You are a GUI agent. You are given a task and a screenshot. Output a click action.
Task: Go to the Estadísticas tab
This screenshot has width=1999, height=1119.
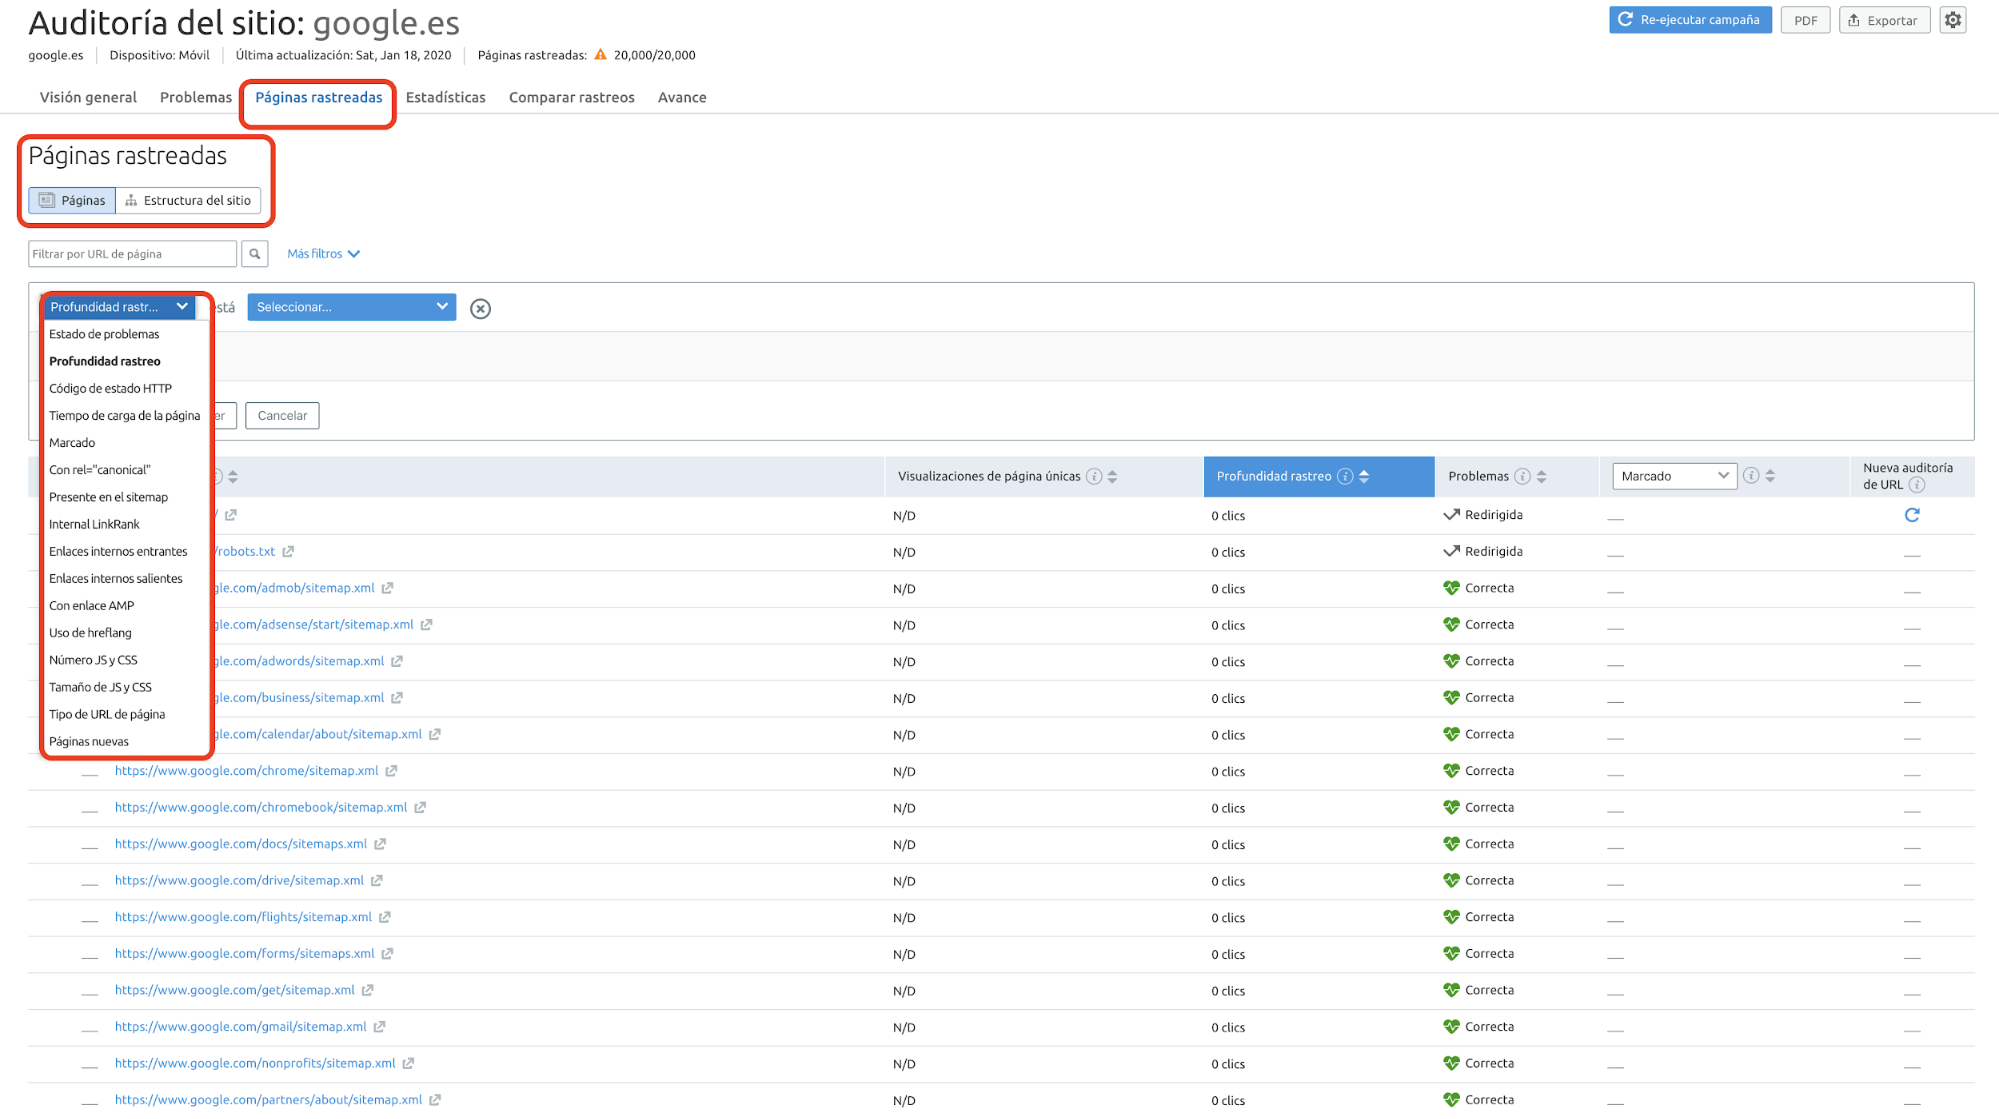445,98
